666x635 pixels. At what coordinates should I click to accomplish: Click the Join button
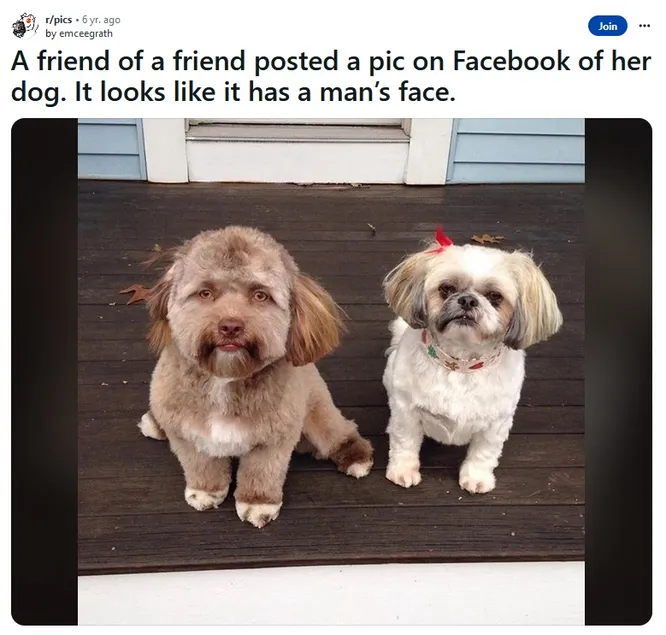pos(607,26)
